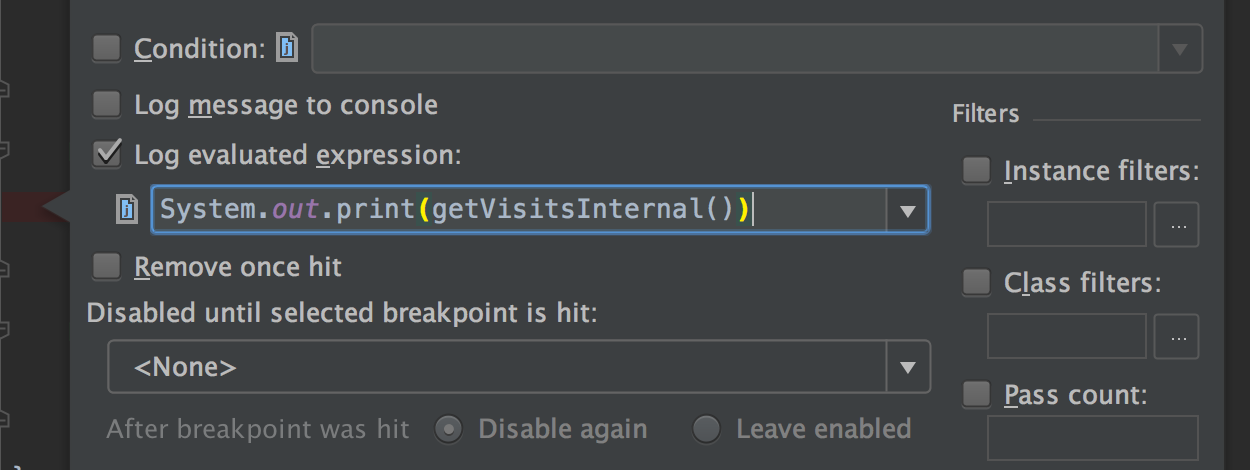The width and height of the screenshot is (1250, 470).
Task: Click the code icon left of expression field
Action: (127, 210)
